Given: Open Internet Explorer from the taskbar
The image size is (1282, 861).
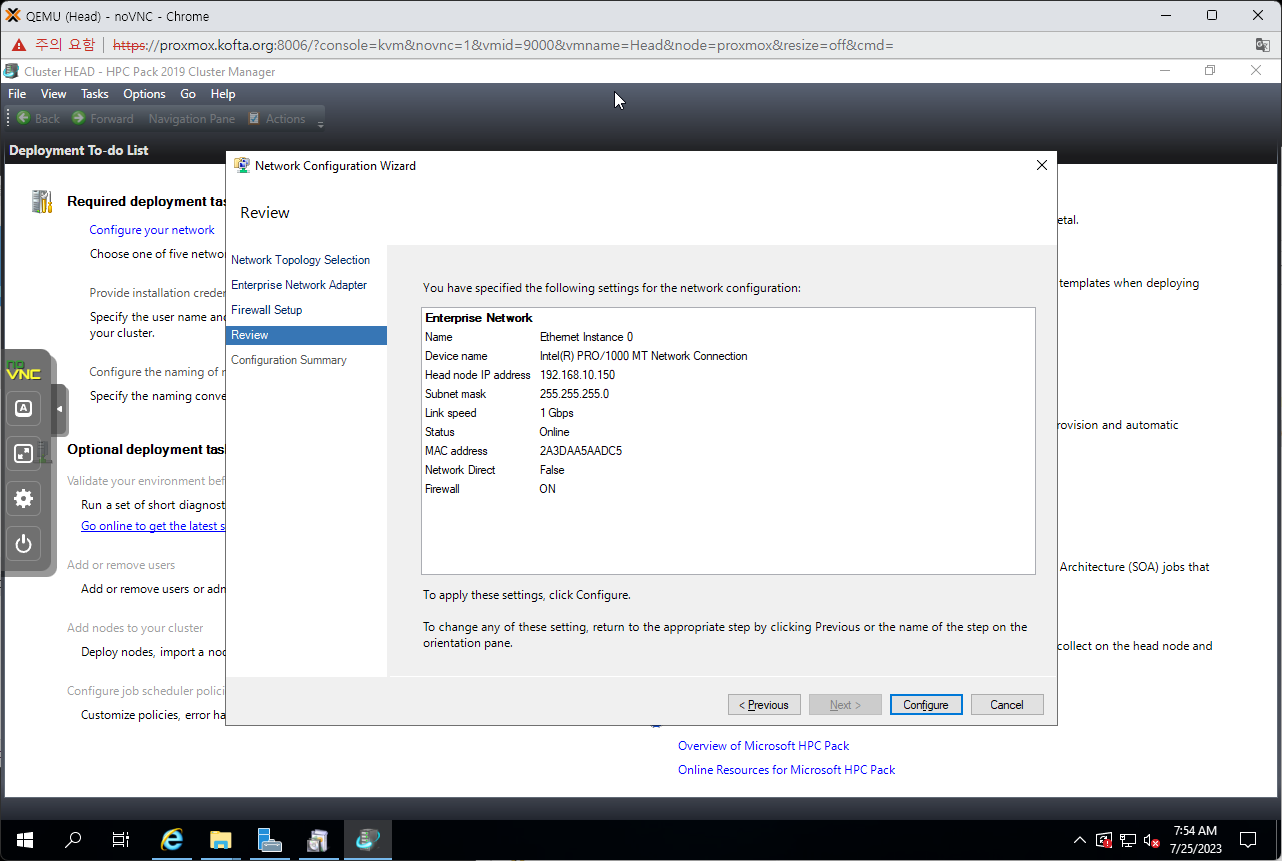Looking at the screenshot, I should click(172, 840).
